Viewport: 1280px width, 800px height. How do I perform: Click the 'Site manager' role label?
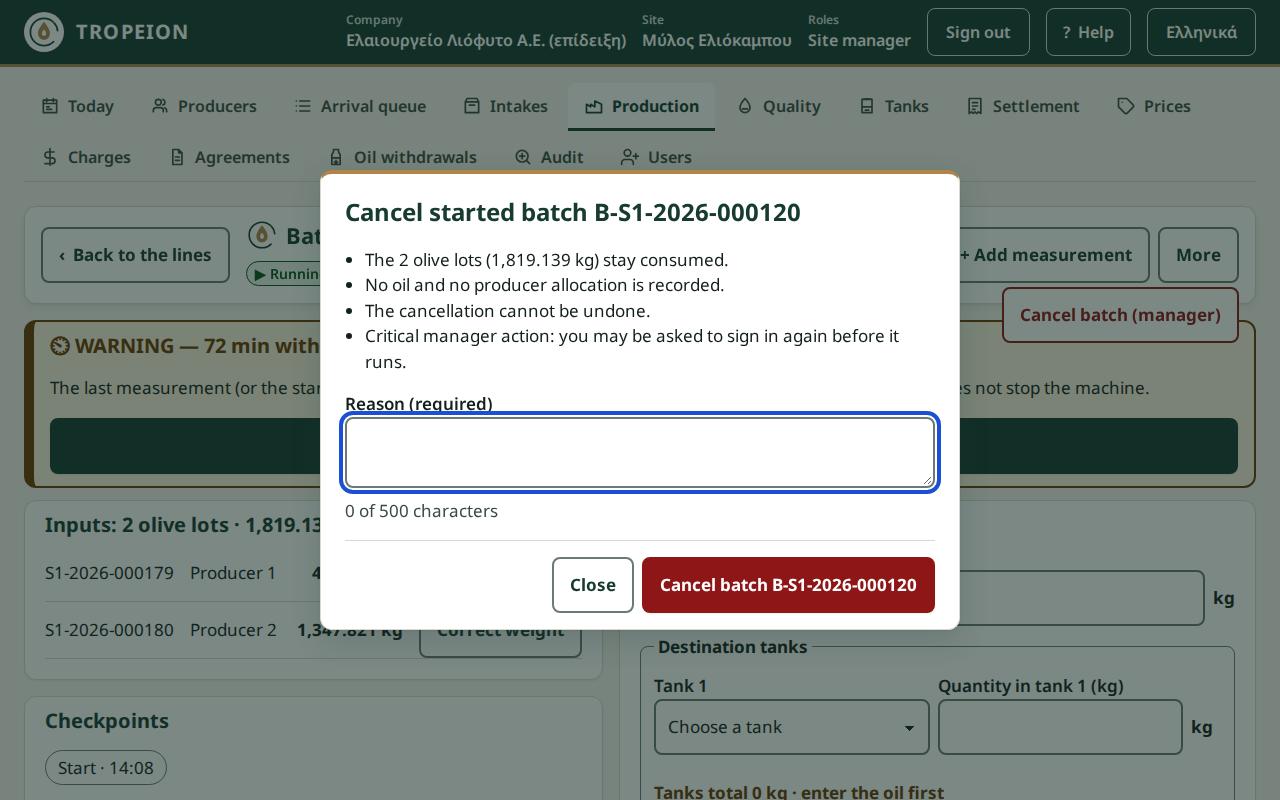pyautogui.click(x=859, y=41)
